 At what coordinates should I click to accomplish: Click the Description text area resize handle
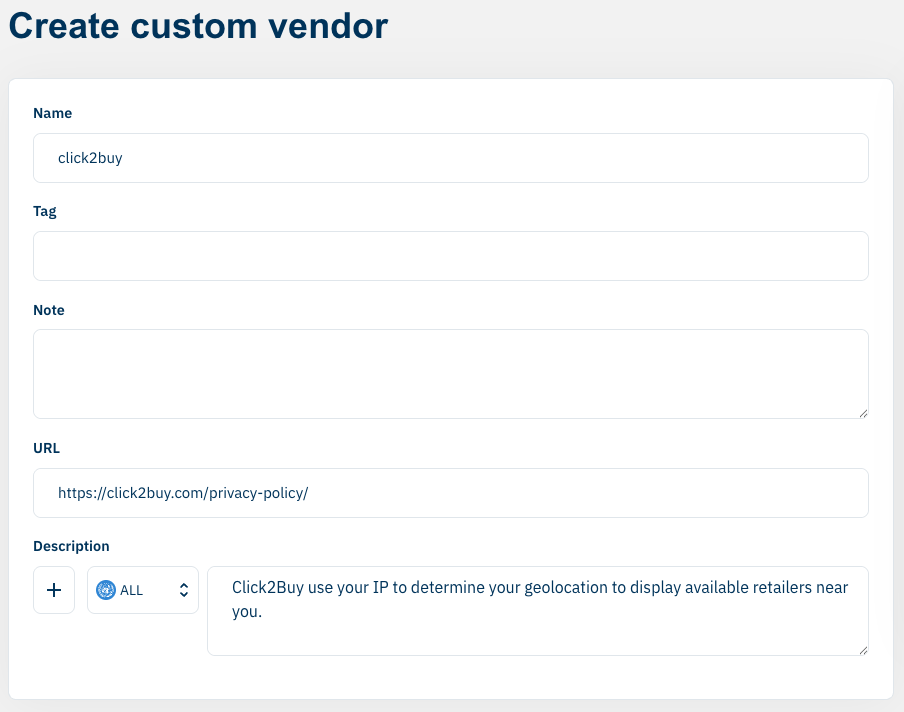click(x=863, y=650)
